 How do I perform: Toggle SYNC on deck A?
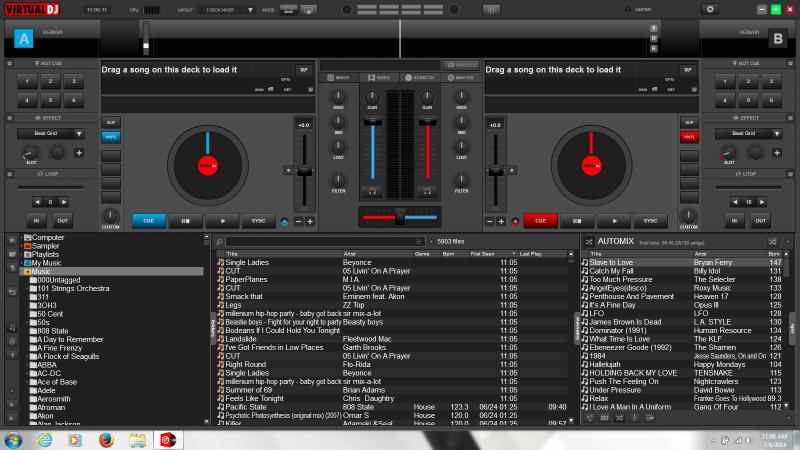point(258,221)
